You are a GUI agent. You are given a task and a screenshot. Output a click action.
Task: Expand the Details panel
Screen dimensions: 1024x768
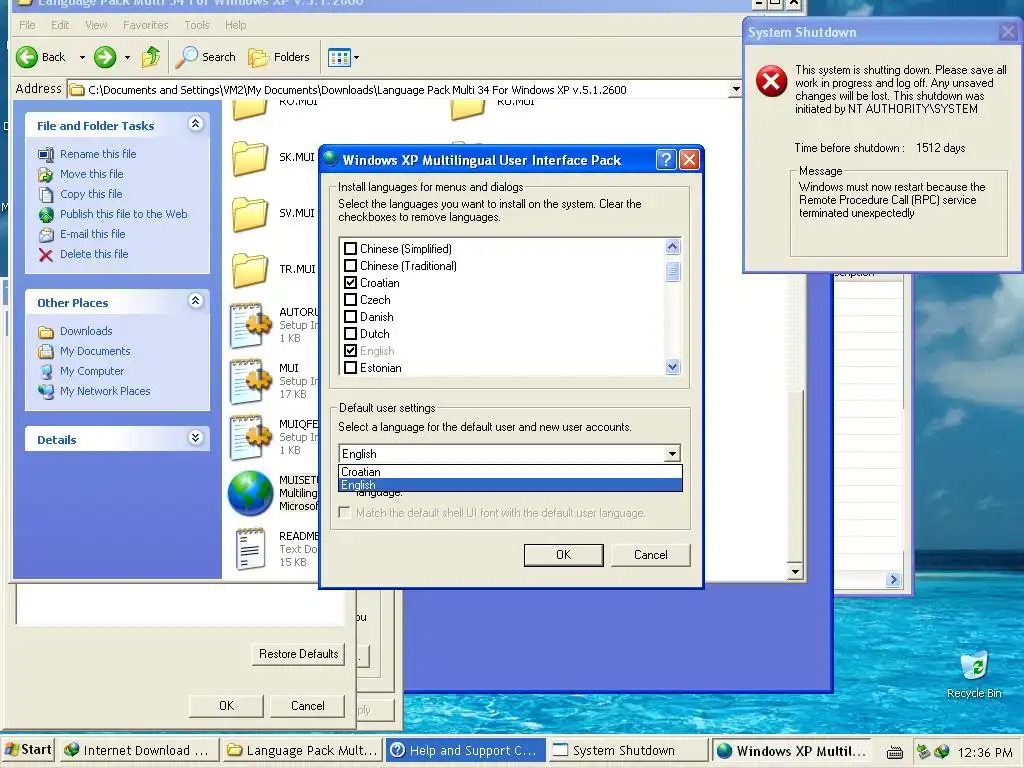(195, 438)
